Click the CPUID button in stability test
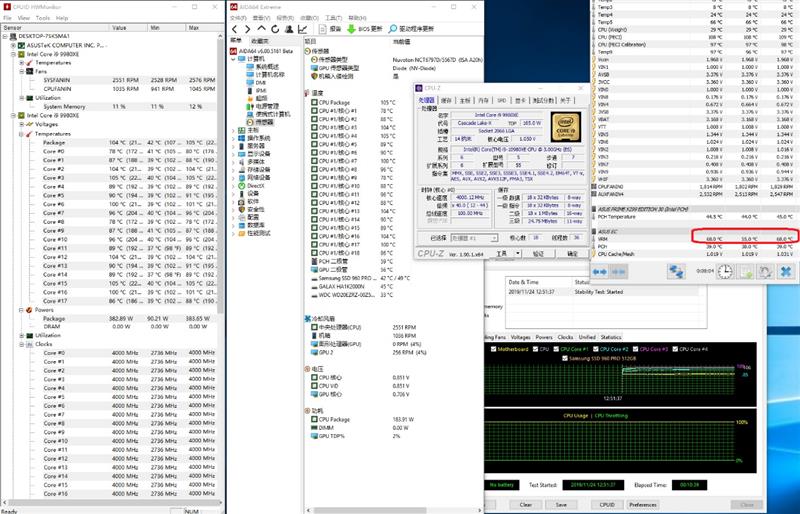Screen dimensions: 800x514 tap(607, 505)
